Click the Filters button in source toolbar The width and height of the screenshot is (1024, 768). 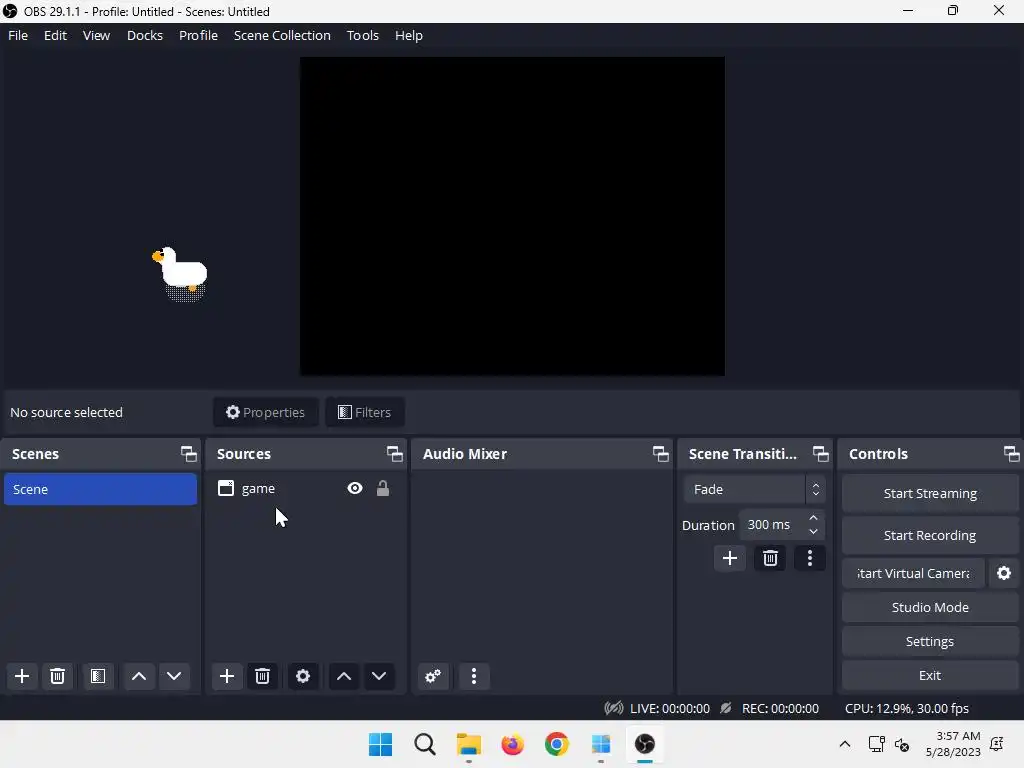[x=365, y=412]
